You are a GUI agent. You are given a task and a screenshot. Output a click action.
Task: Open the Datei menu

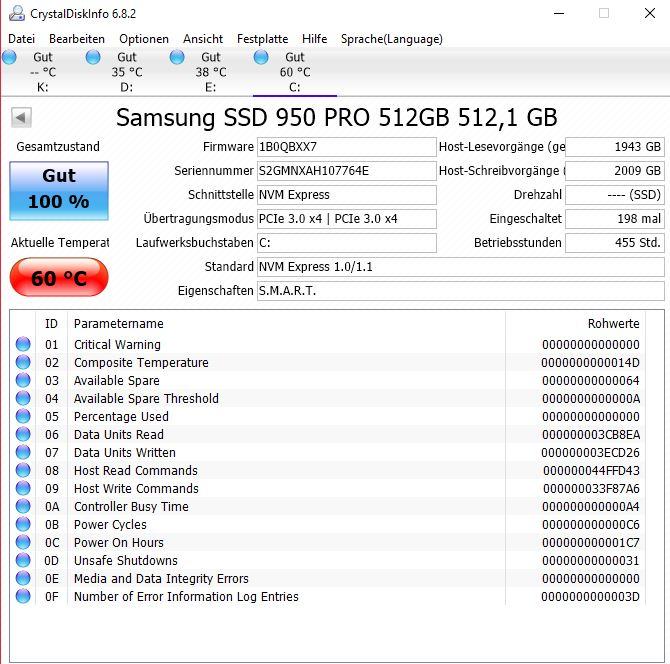[x=21, y=39]
